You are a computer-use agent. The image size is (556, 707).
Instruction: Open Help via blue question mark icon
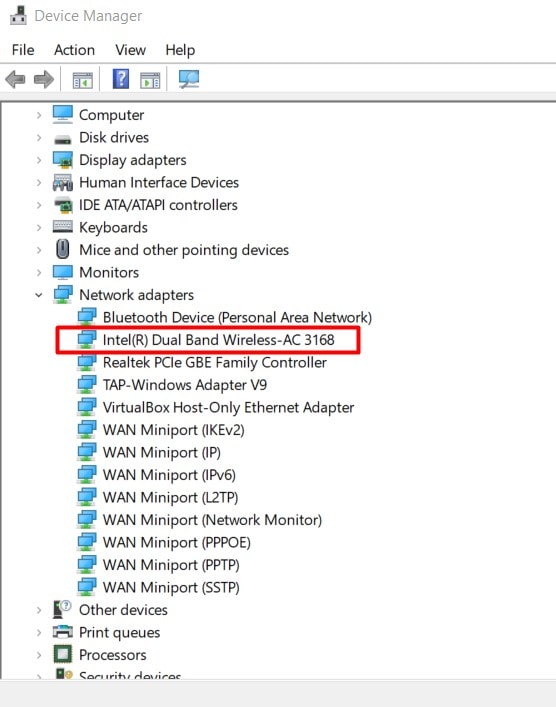click(x=121, y=79)
